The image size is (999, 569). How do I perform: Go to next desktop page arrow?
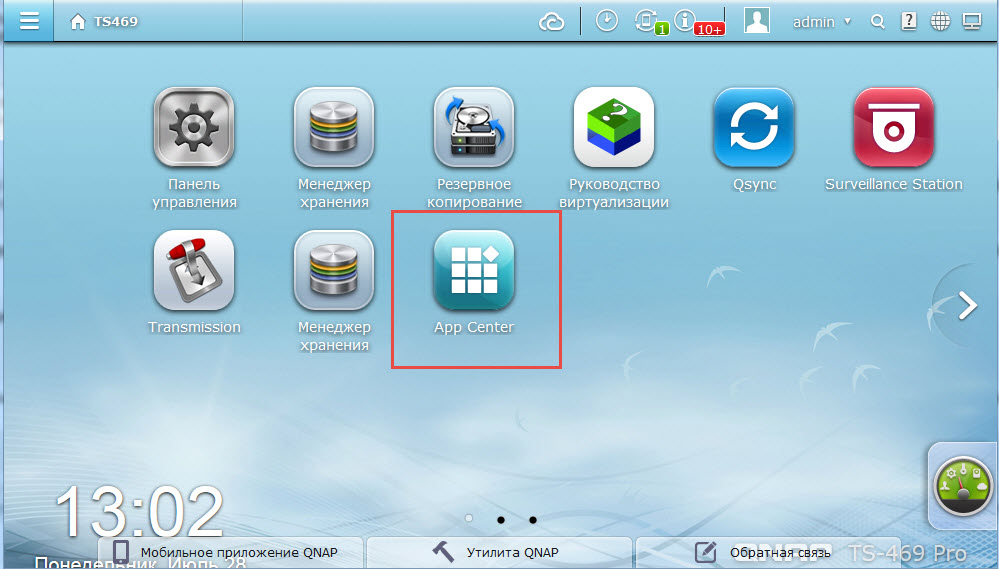967,306
